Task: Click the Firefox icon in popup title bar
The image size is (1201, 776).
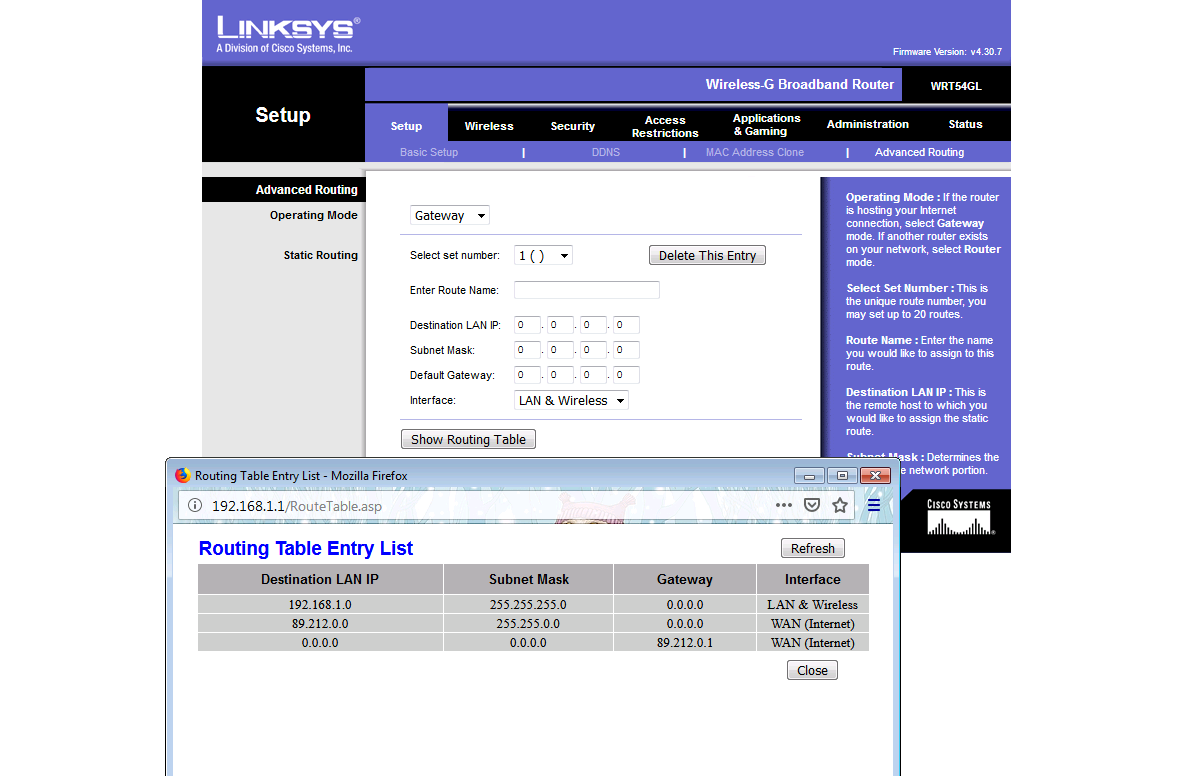Action: pos(182,476)
